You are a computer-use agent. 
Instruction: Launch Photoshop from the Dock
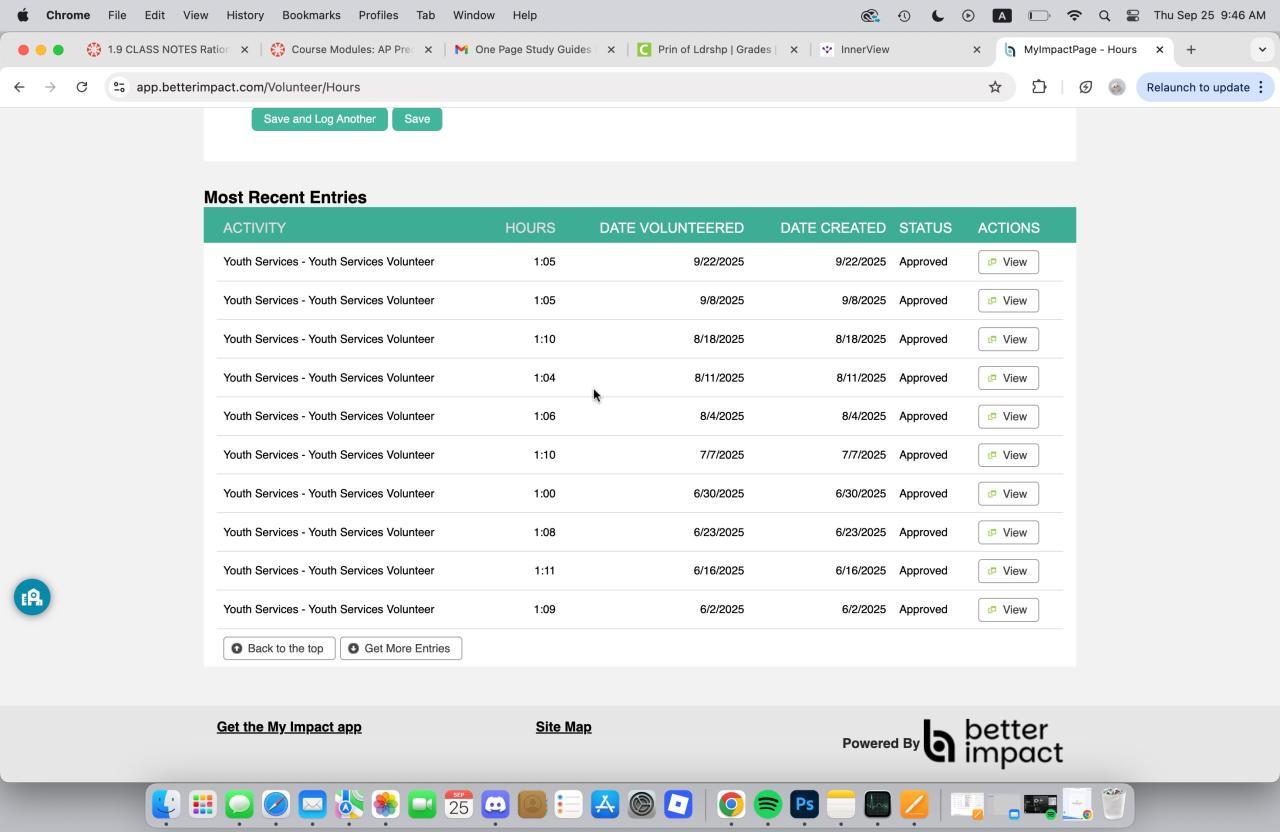pos(804,804)
